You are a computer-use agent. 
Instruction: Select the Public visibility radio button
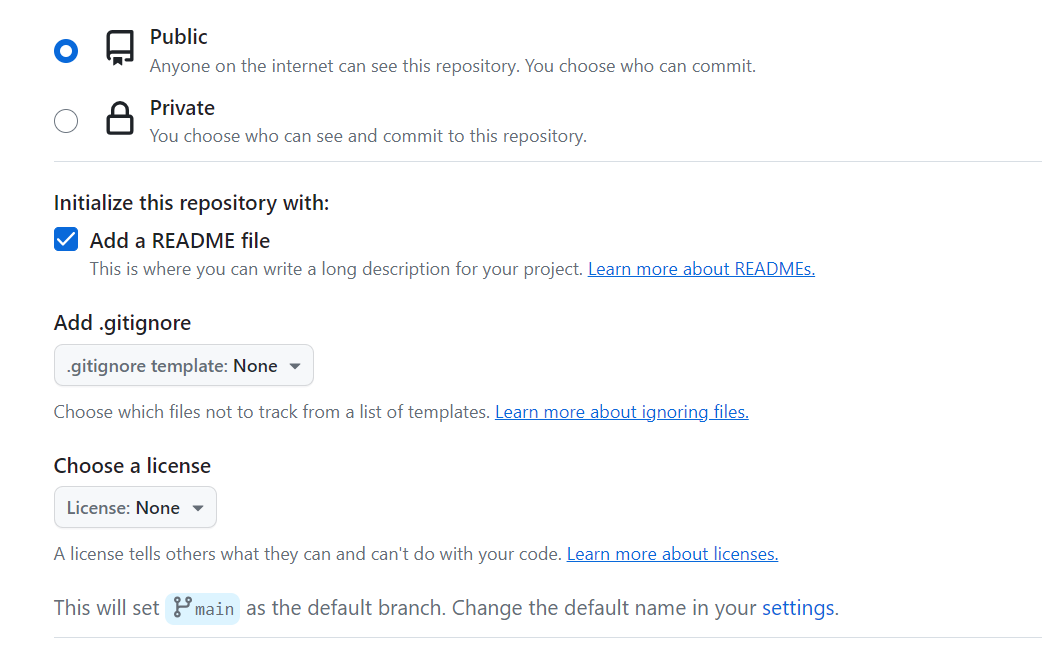pyautogui.click(x=66, y=51)
